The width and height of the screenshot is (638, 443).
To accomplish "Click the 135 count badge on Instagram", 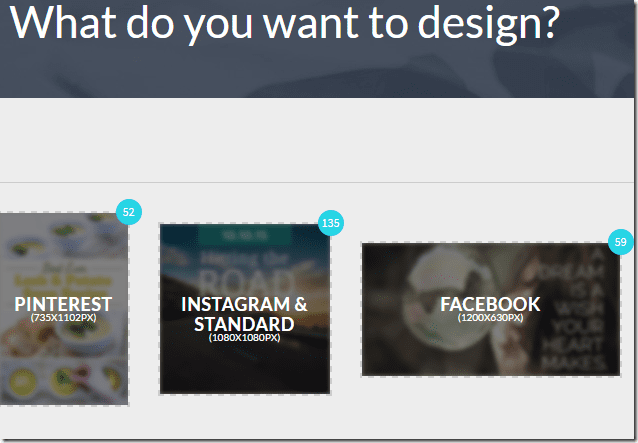I will pyautogui.click(x=330, y=223).
